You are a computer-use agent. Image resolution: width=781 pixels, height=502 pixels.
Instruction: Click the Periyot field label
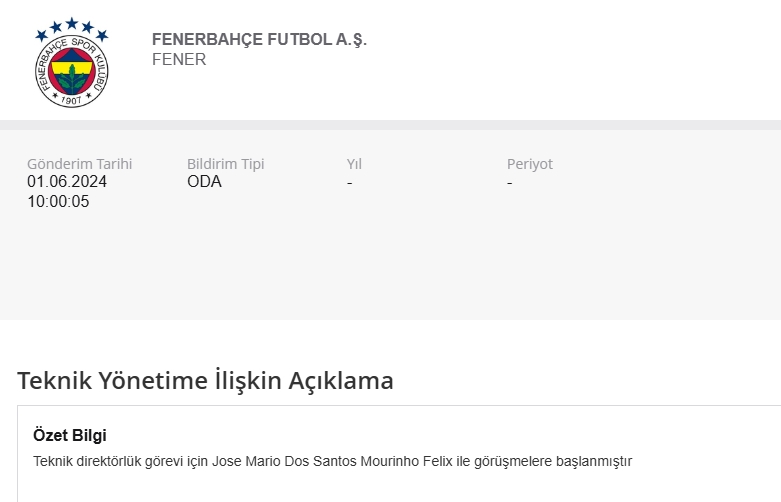point(529,164)
